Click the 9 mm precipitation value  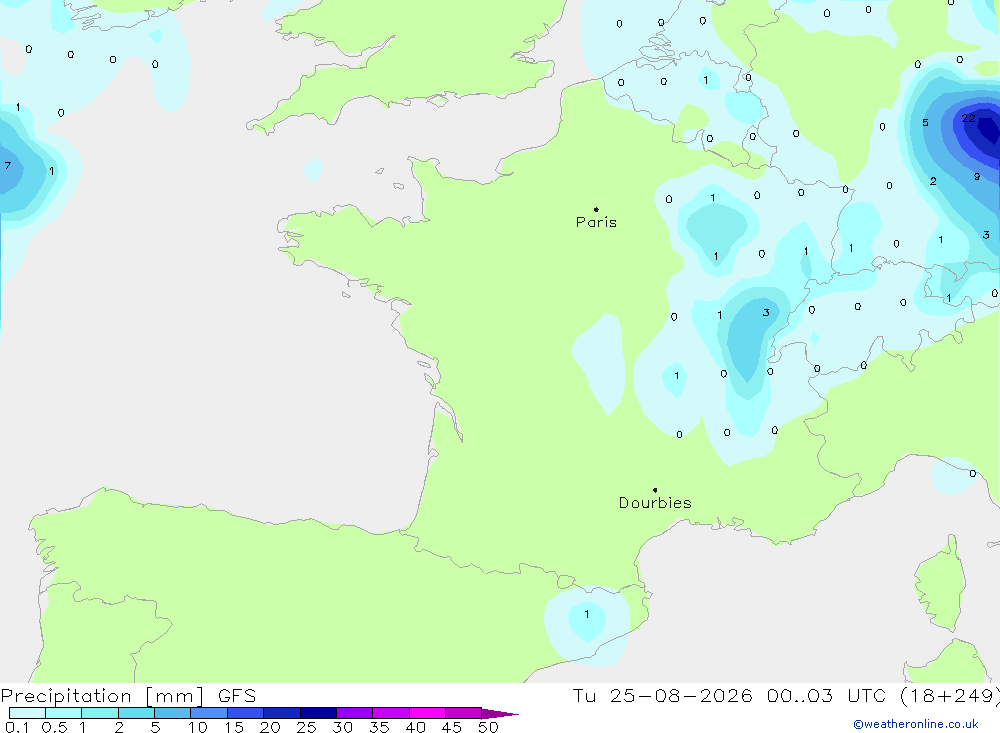click(977, 177)
